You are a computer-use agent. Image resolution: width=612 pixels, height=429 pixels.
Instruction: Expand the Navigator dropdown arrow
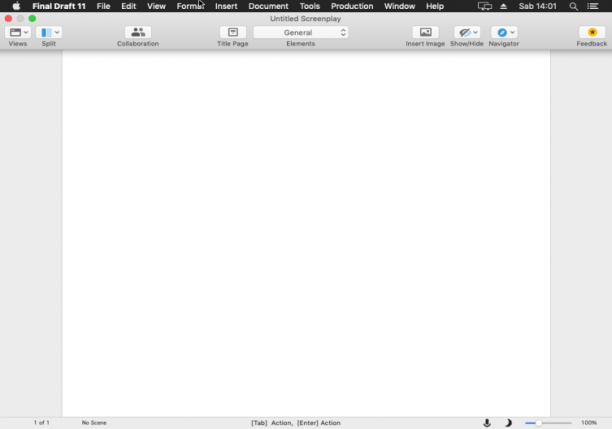point(512,32)
